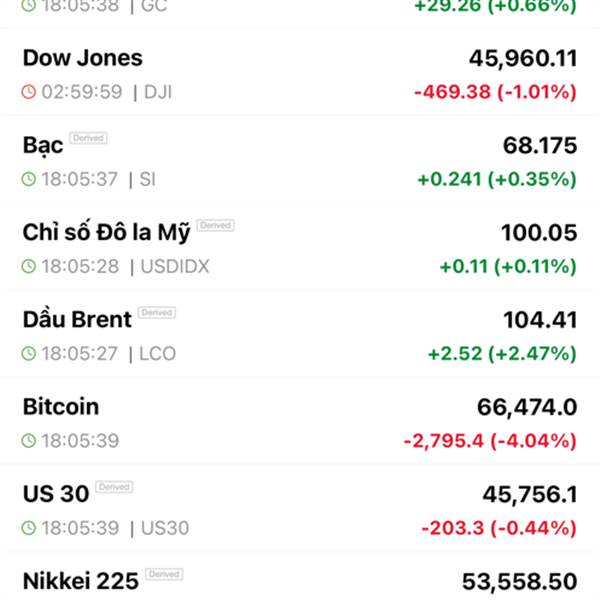Viewport: 600px width, 600px height.
Task: Click the Dow Jones price 45,960.11
Action: pos(523,58)
